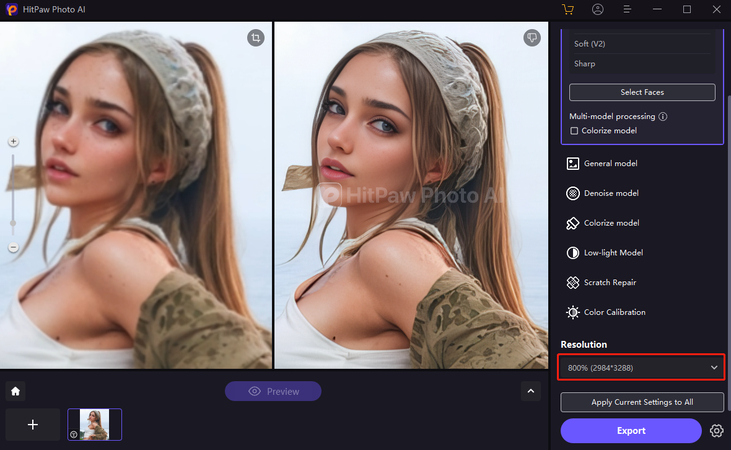Click the thumbs-down feedback icon
Screen dimensions: 731x450
click(x=532, y=38)
